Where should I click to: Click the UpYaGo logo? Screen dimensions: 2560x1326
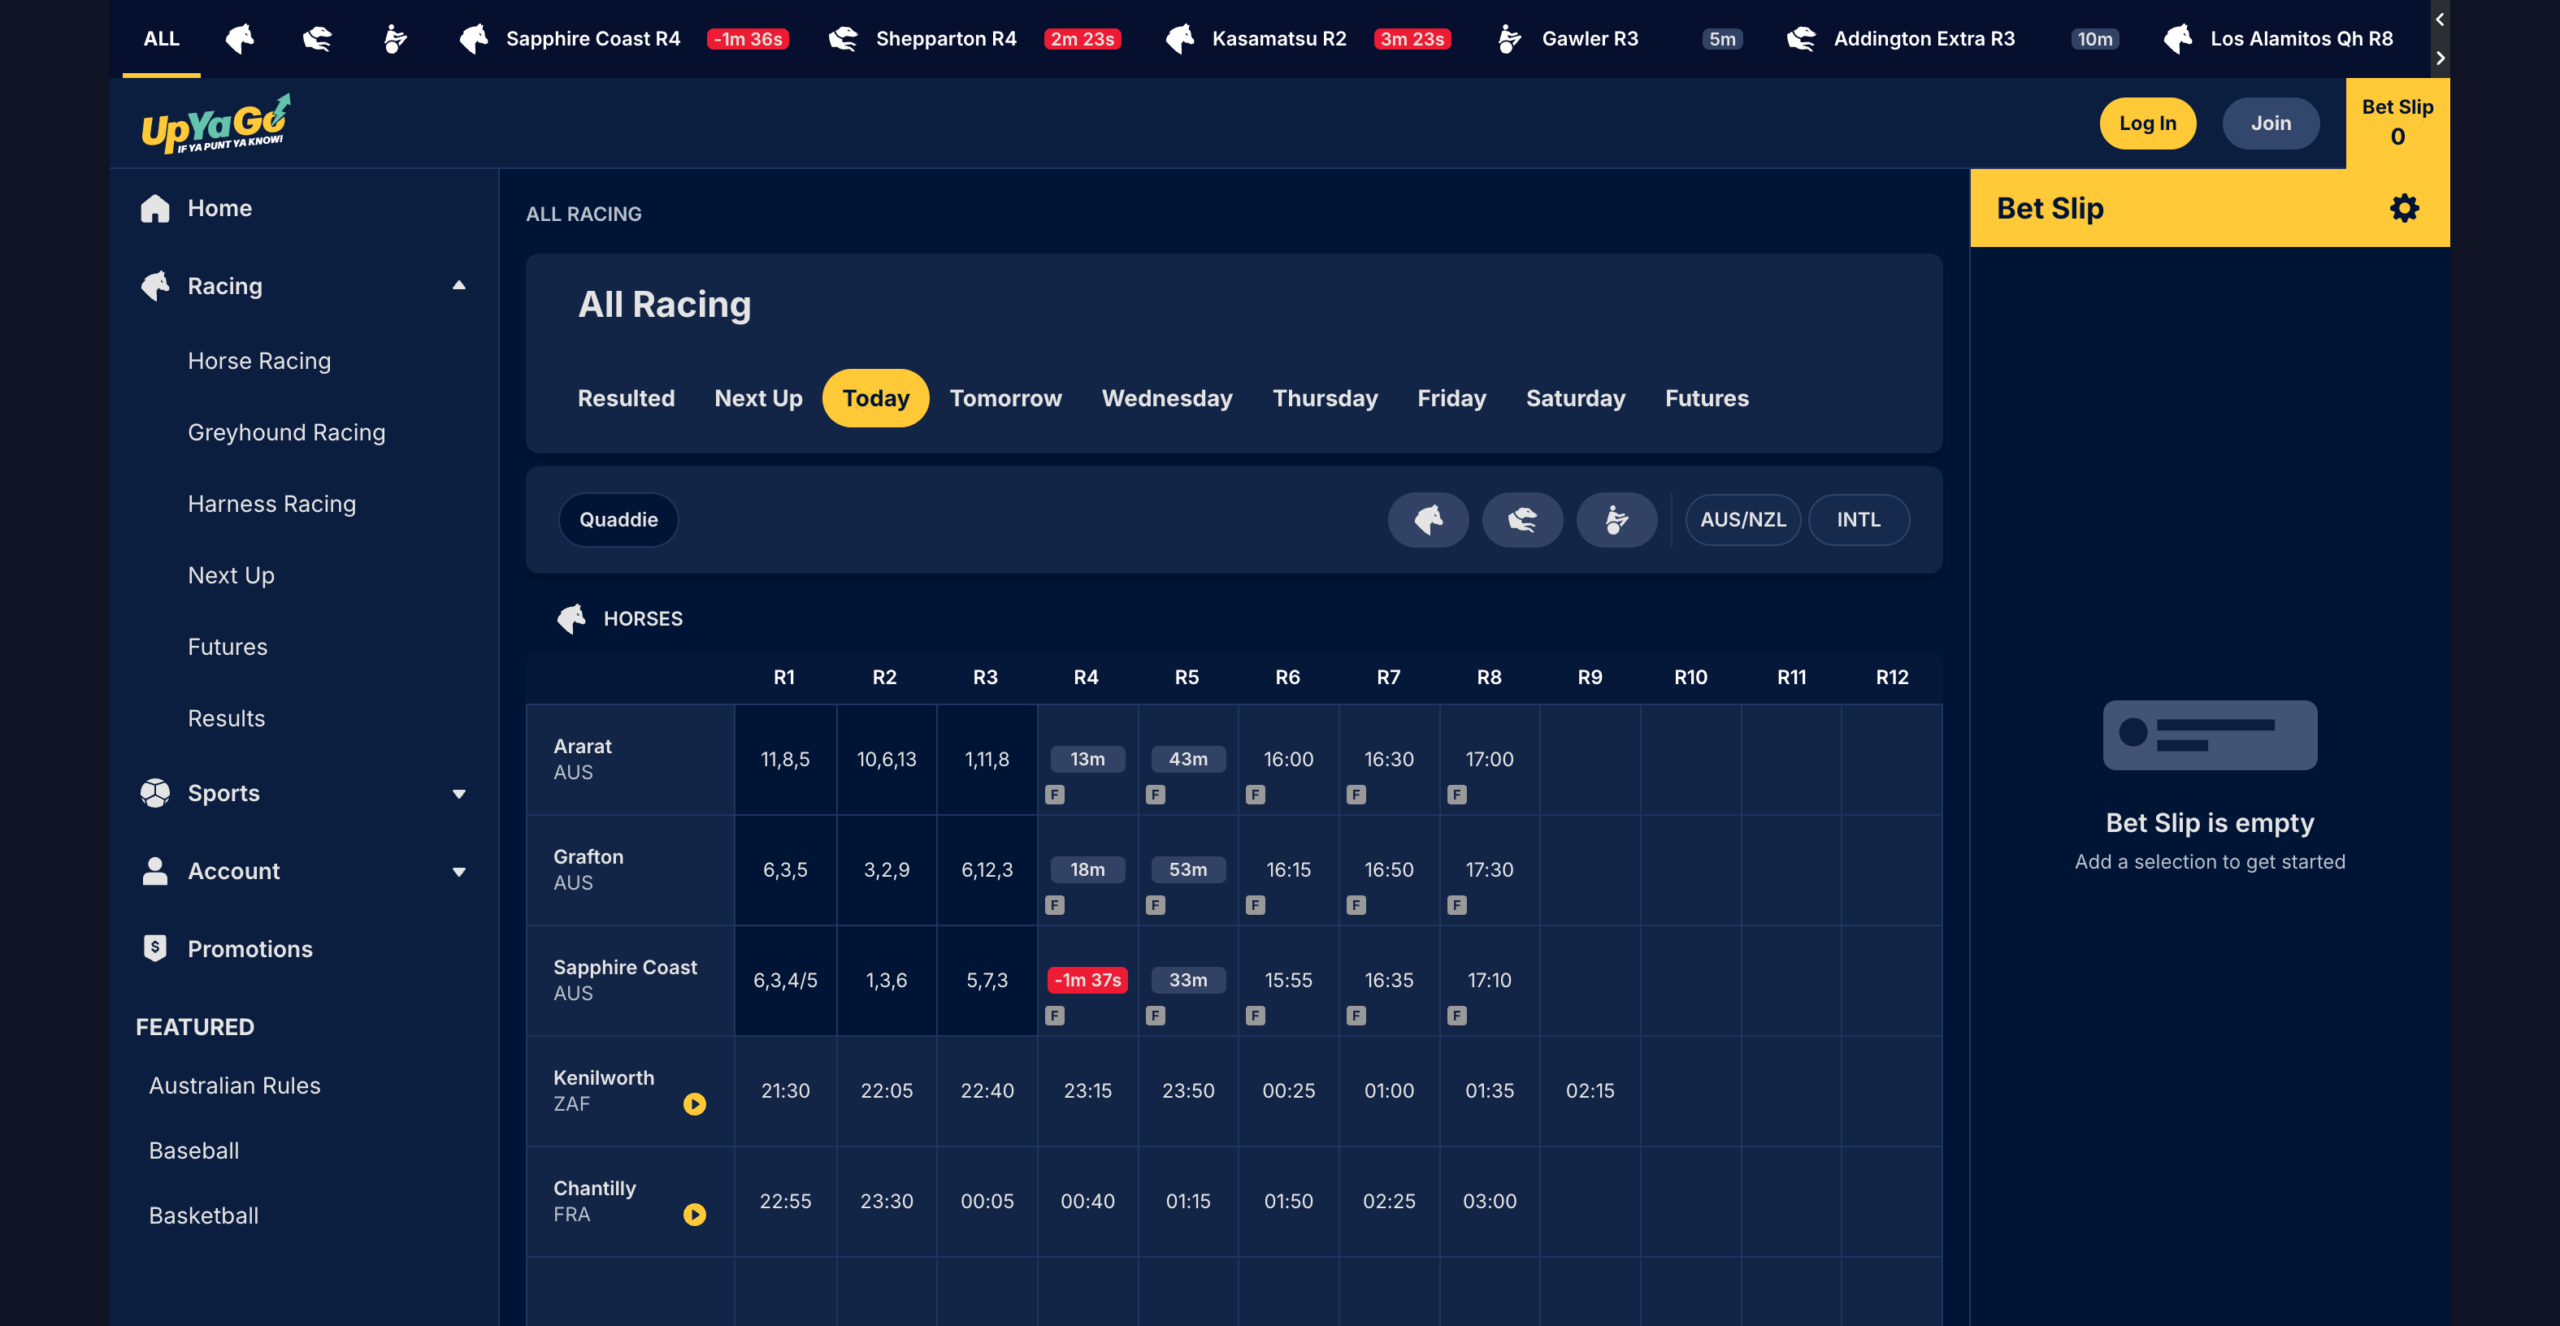pyautogui.click(x=216, y=124)
